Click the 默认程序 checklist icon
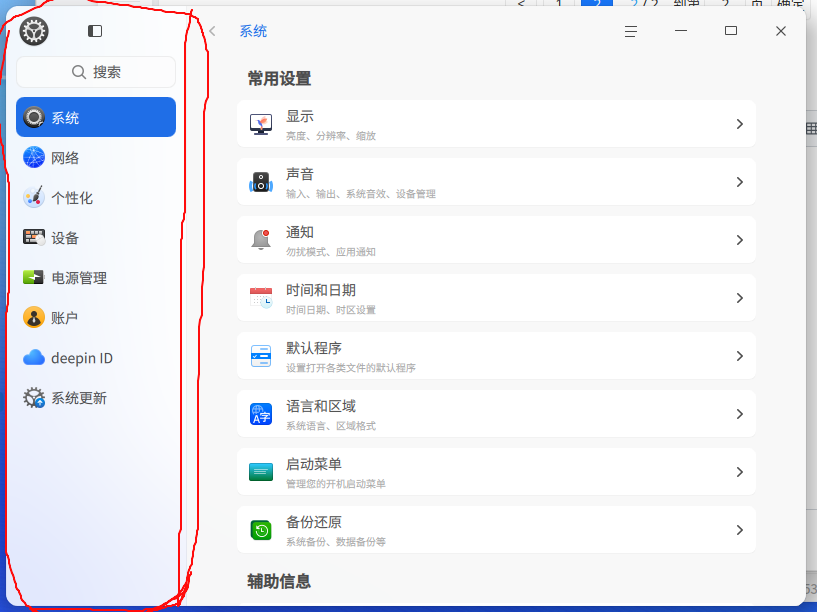This screenshot has height=612, width=817. [261, 356]
